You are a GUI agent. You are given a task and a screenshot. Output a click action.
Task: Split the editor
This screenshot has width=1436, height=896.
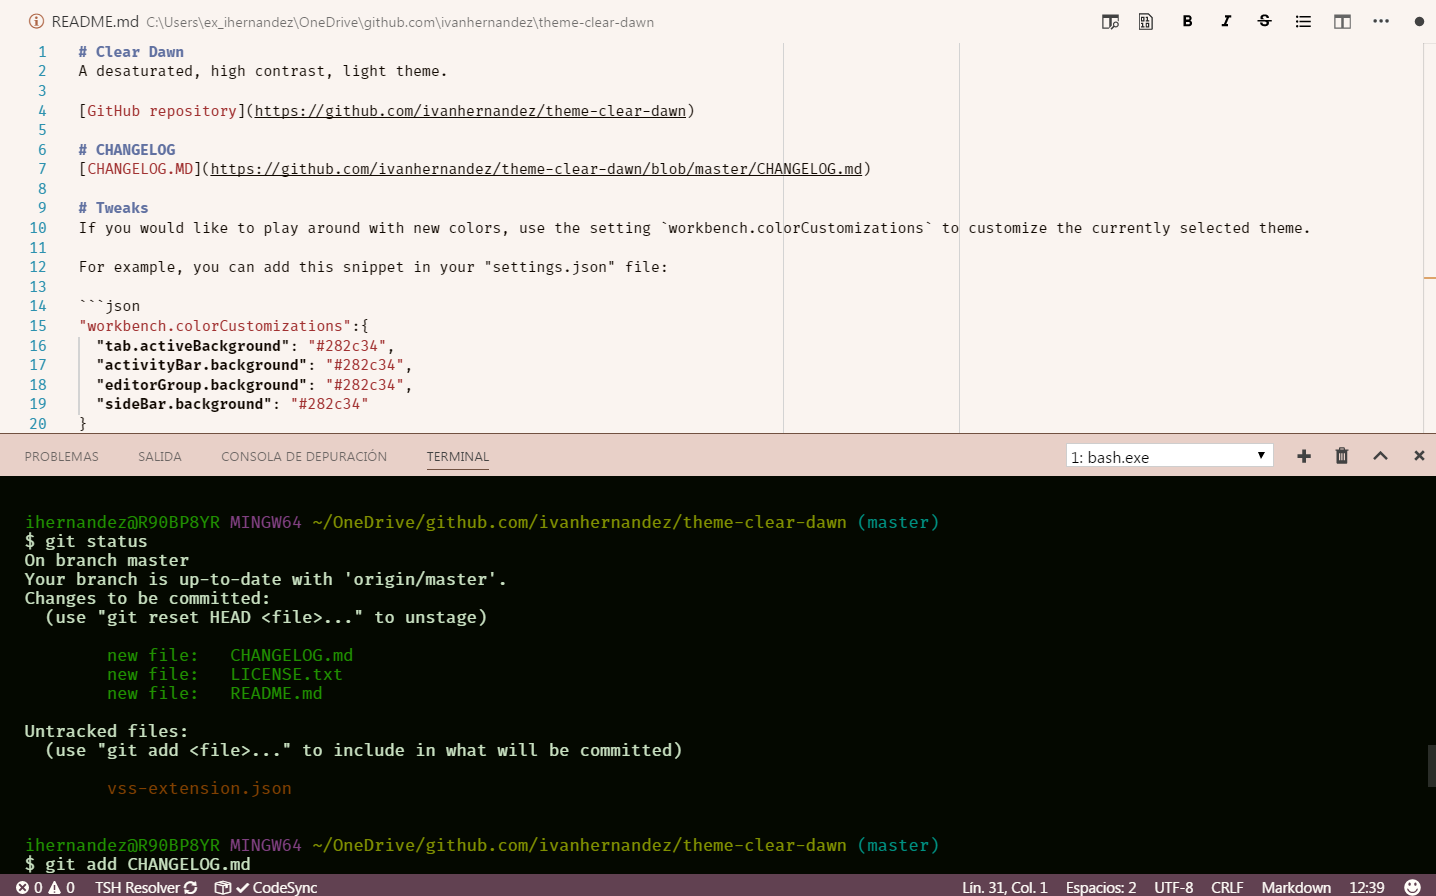click(1342, 21)
